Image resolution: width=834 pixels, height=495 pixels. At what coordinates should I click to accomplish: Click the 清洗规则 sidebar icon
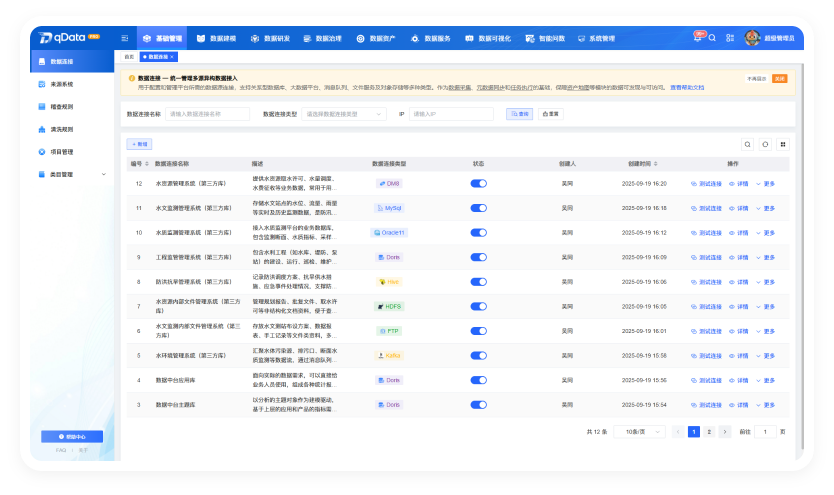42,129
